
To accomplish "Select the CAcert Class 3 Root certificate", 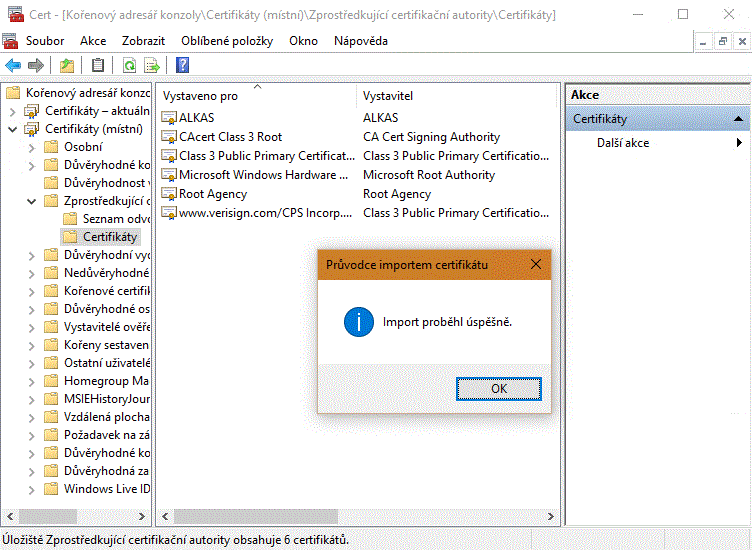I will pyautogui.click(x=230, y=137).
